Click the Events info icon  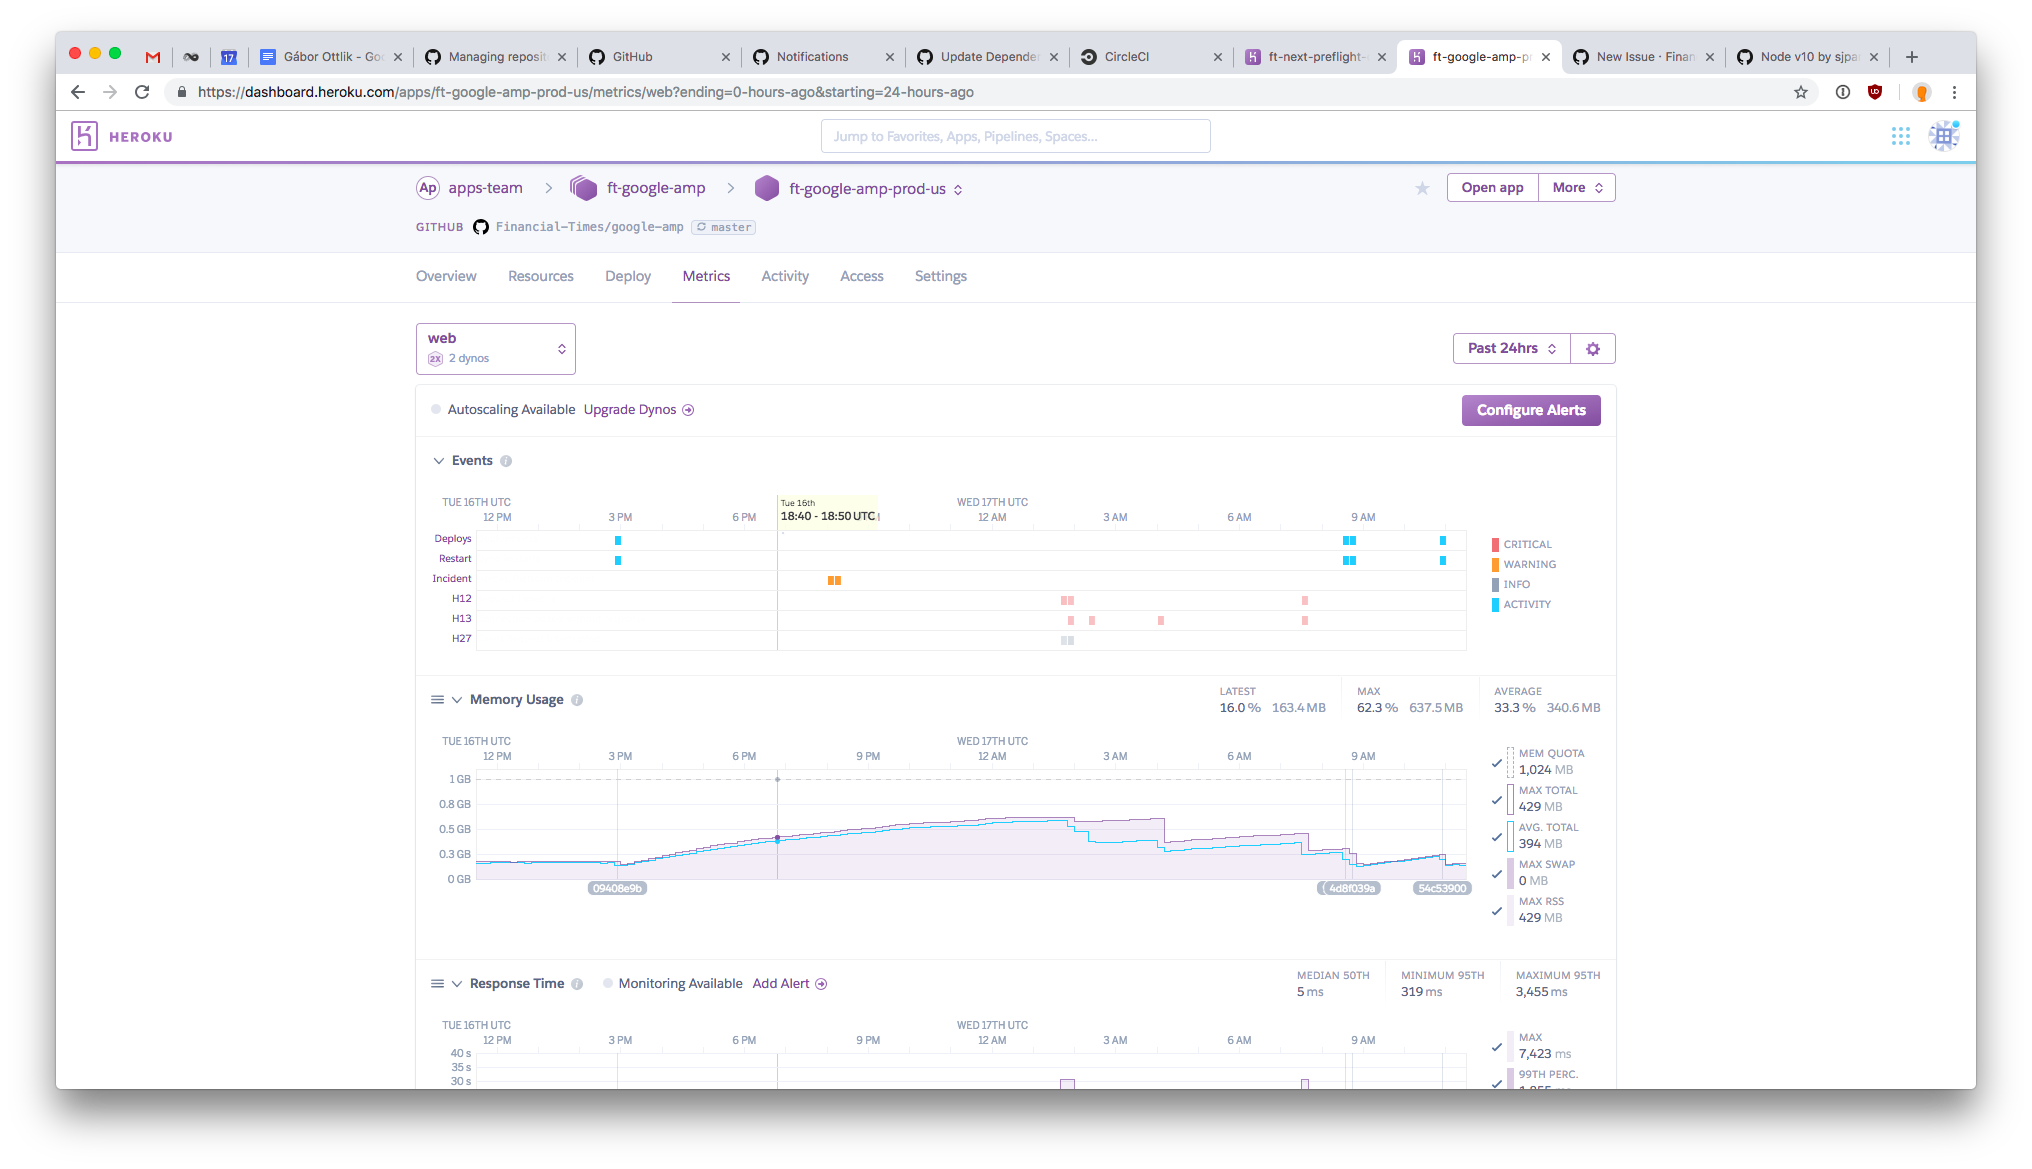[x=506, y=461]
